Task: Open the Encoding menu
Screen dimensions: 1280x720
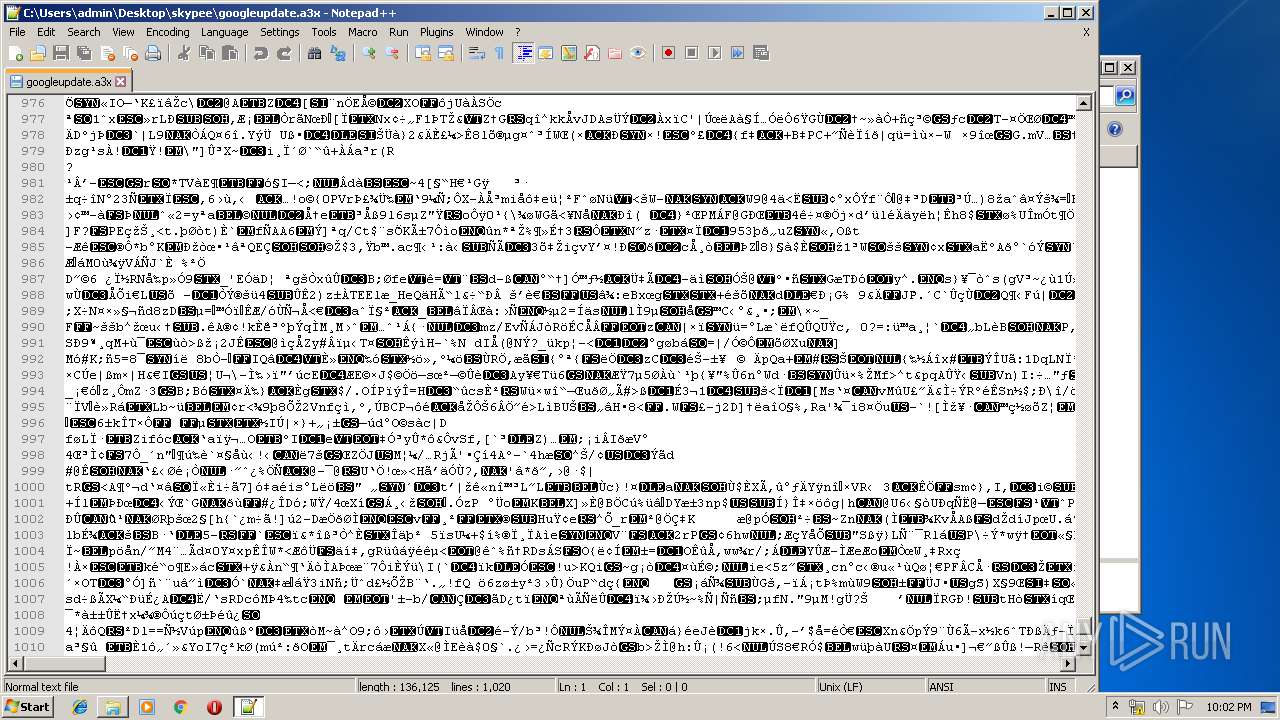Action: click(x=167, y=32)
